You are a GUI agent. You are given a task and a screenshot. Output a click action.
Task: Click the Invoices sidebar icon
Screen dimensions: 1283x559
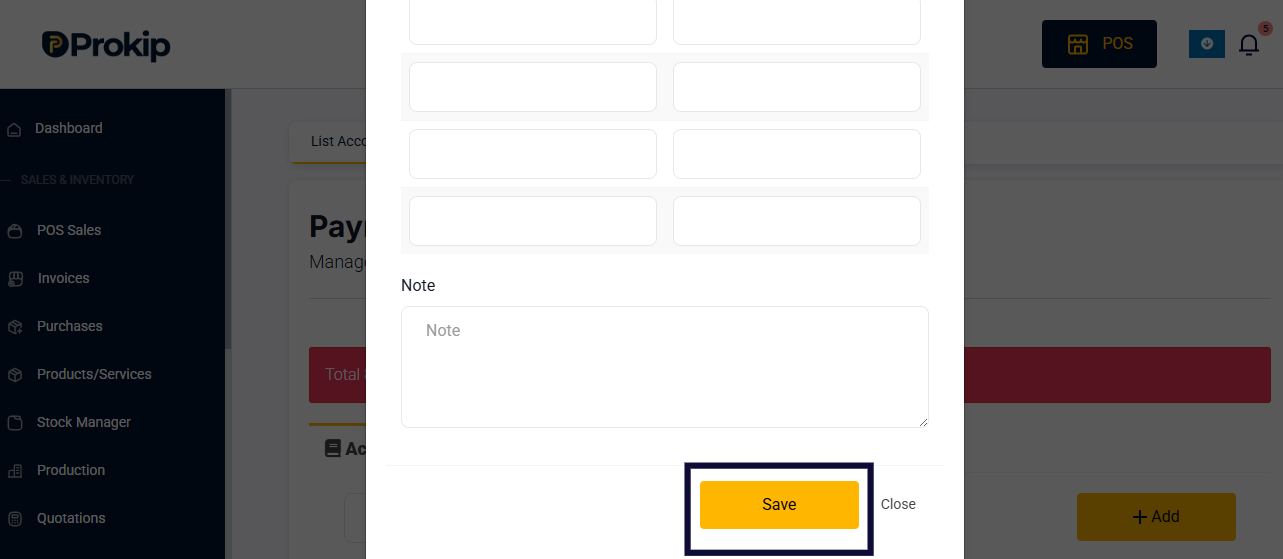click(x=15, y=279)
